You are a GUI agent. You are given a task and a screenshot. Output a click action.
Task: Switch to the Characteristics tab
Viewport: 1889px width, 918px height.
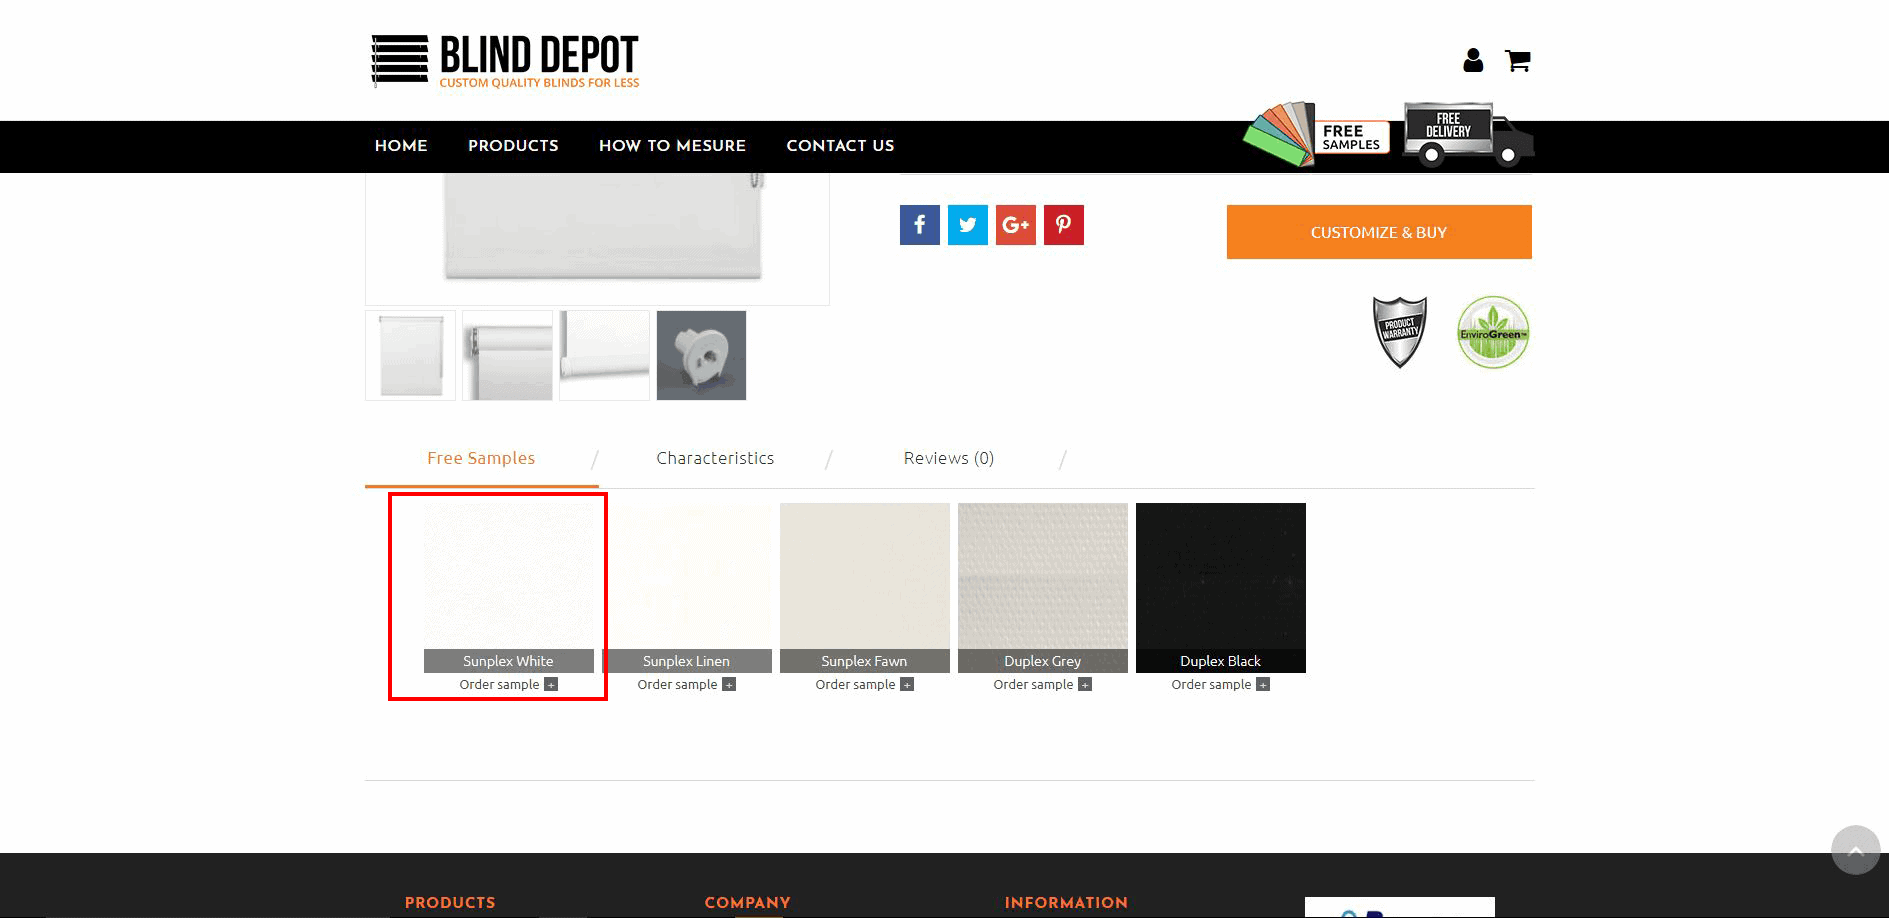715,458
